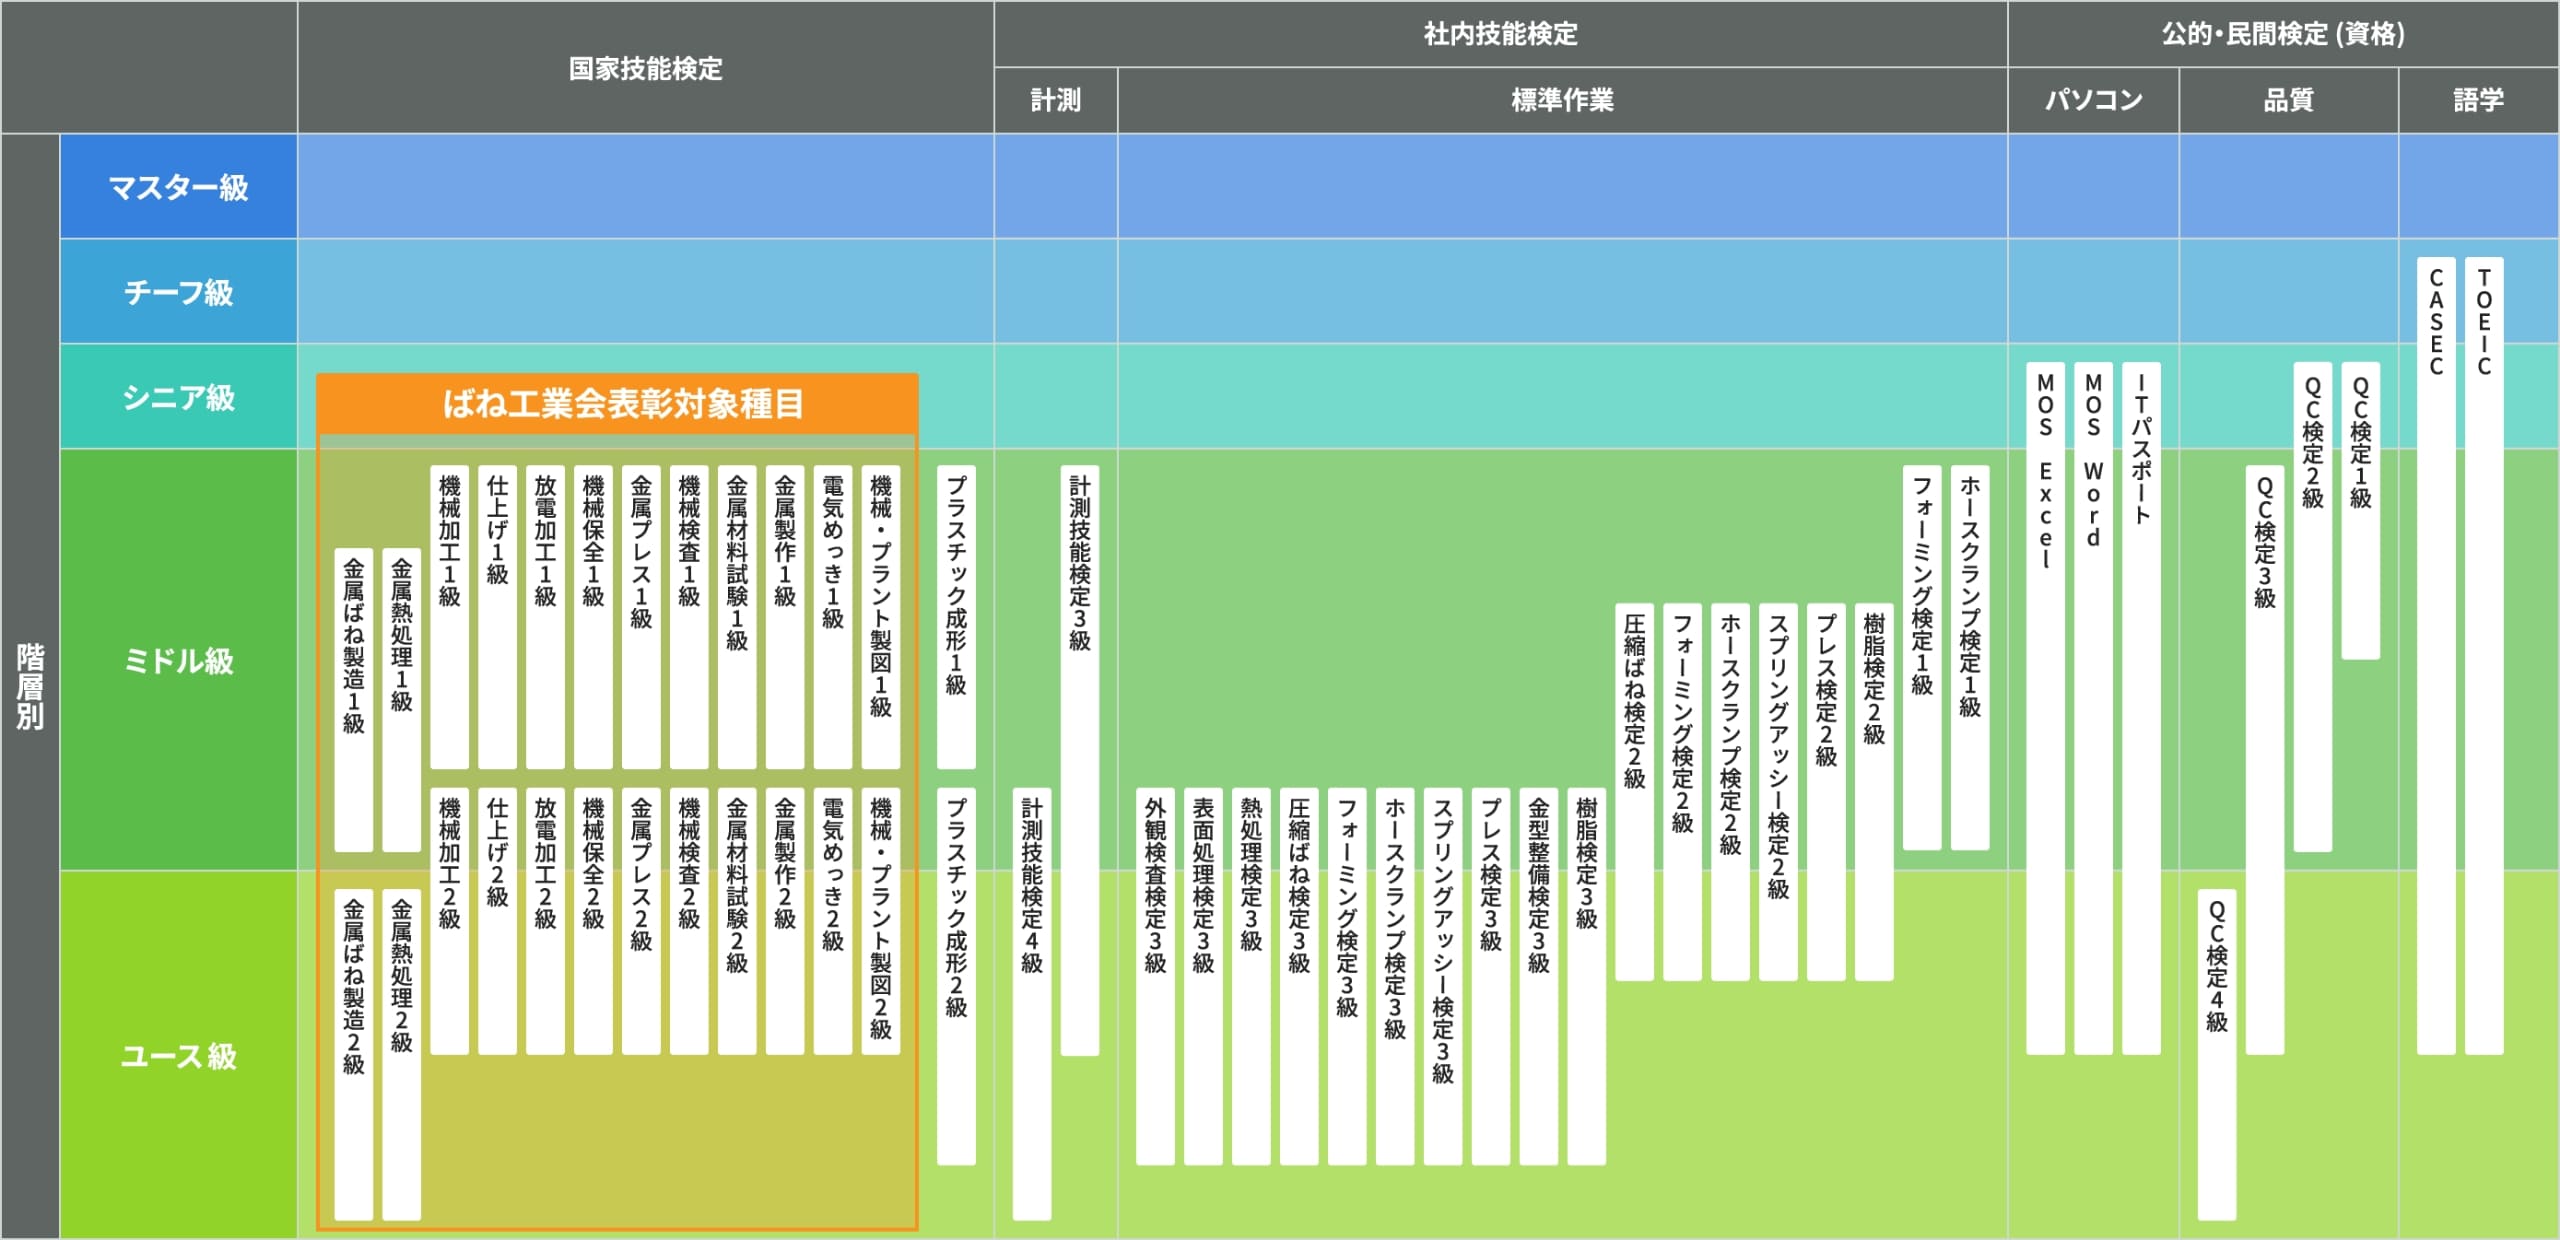Select the ミドル級 level row label
Image resolution: width=2560 pixels, height=1240 pixels.
[x=178, y=660]
